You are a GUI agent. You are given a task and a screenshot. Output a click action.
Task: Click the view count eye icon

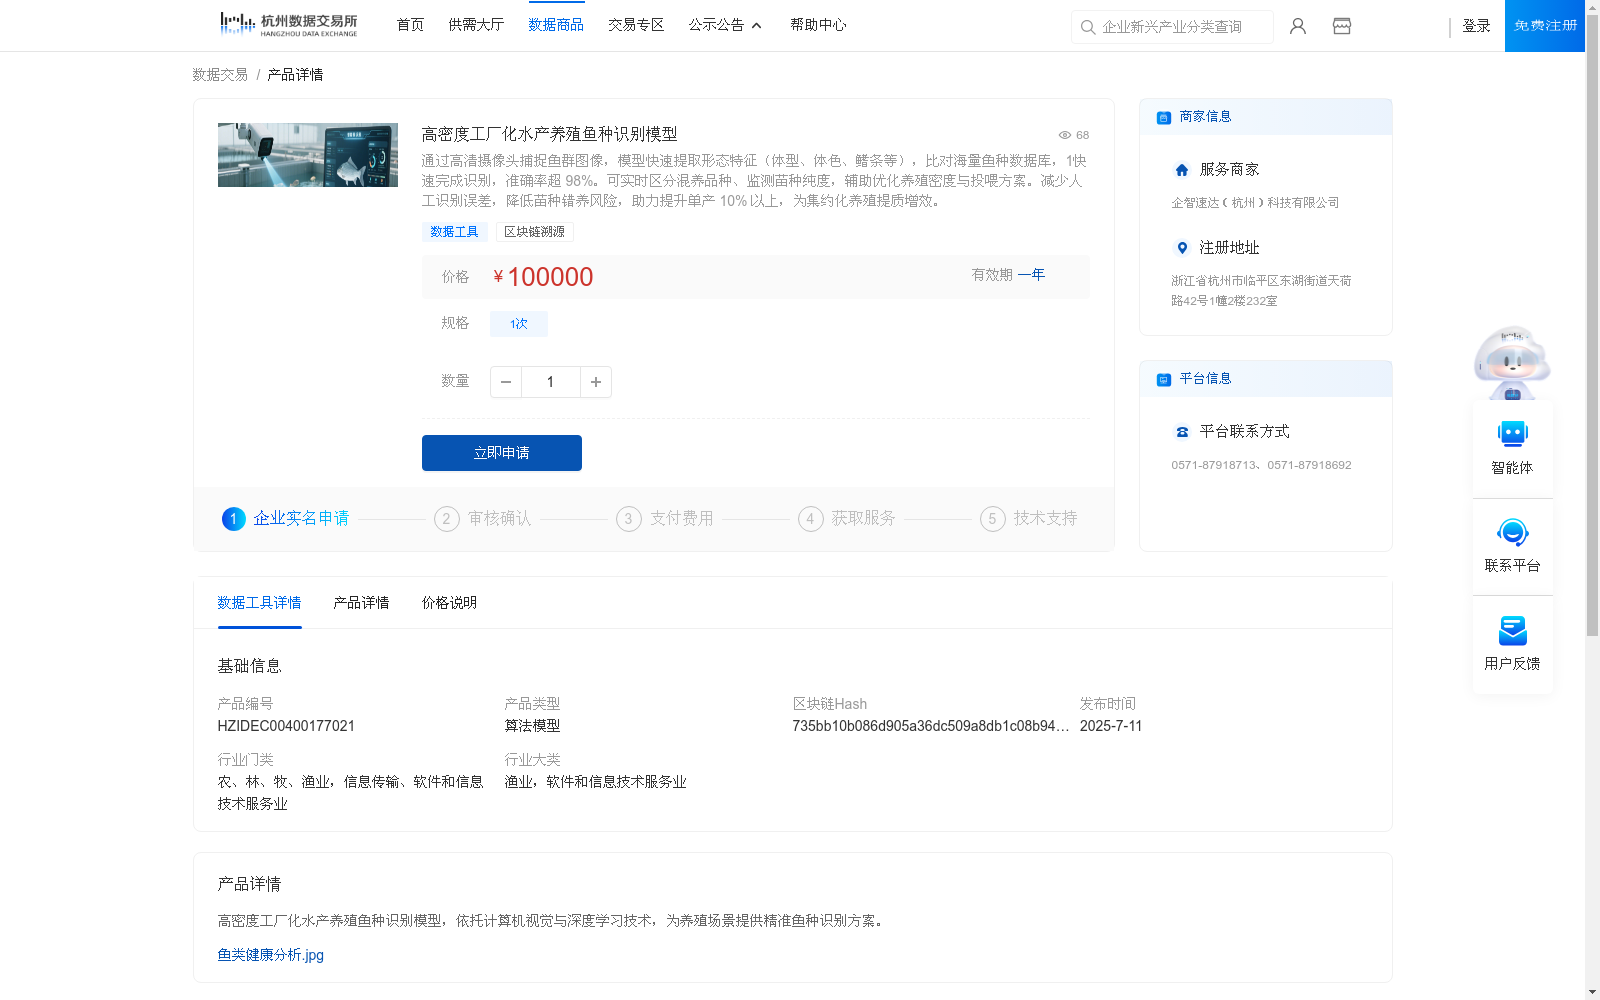pyautogui.click(x=1065, y=135)
